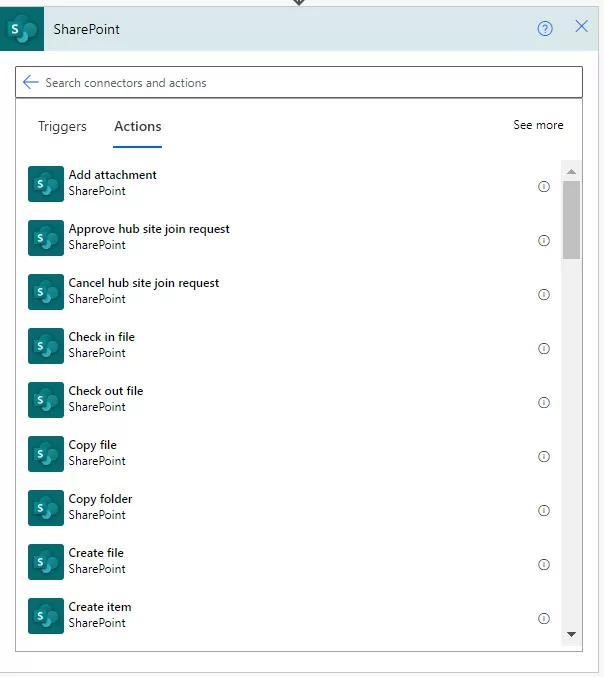Show info for Create item action
This screenshot has width=604, height=677.
pos(544,618)
